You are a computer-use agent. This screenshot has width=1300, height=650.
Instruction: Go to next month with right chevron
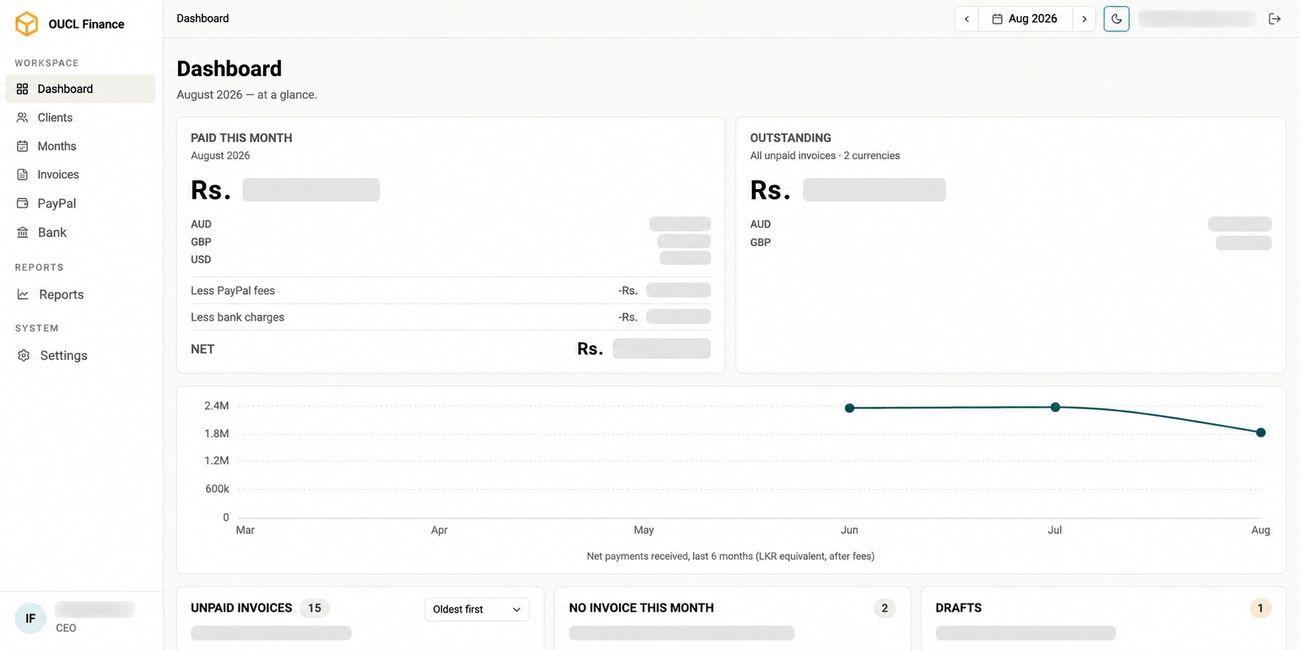[x=1084, y=19]
